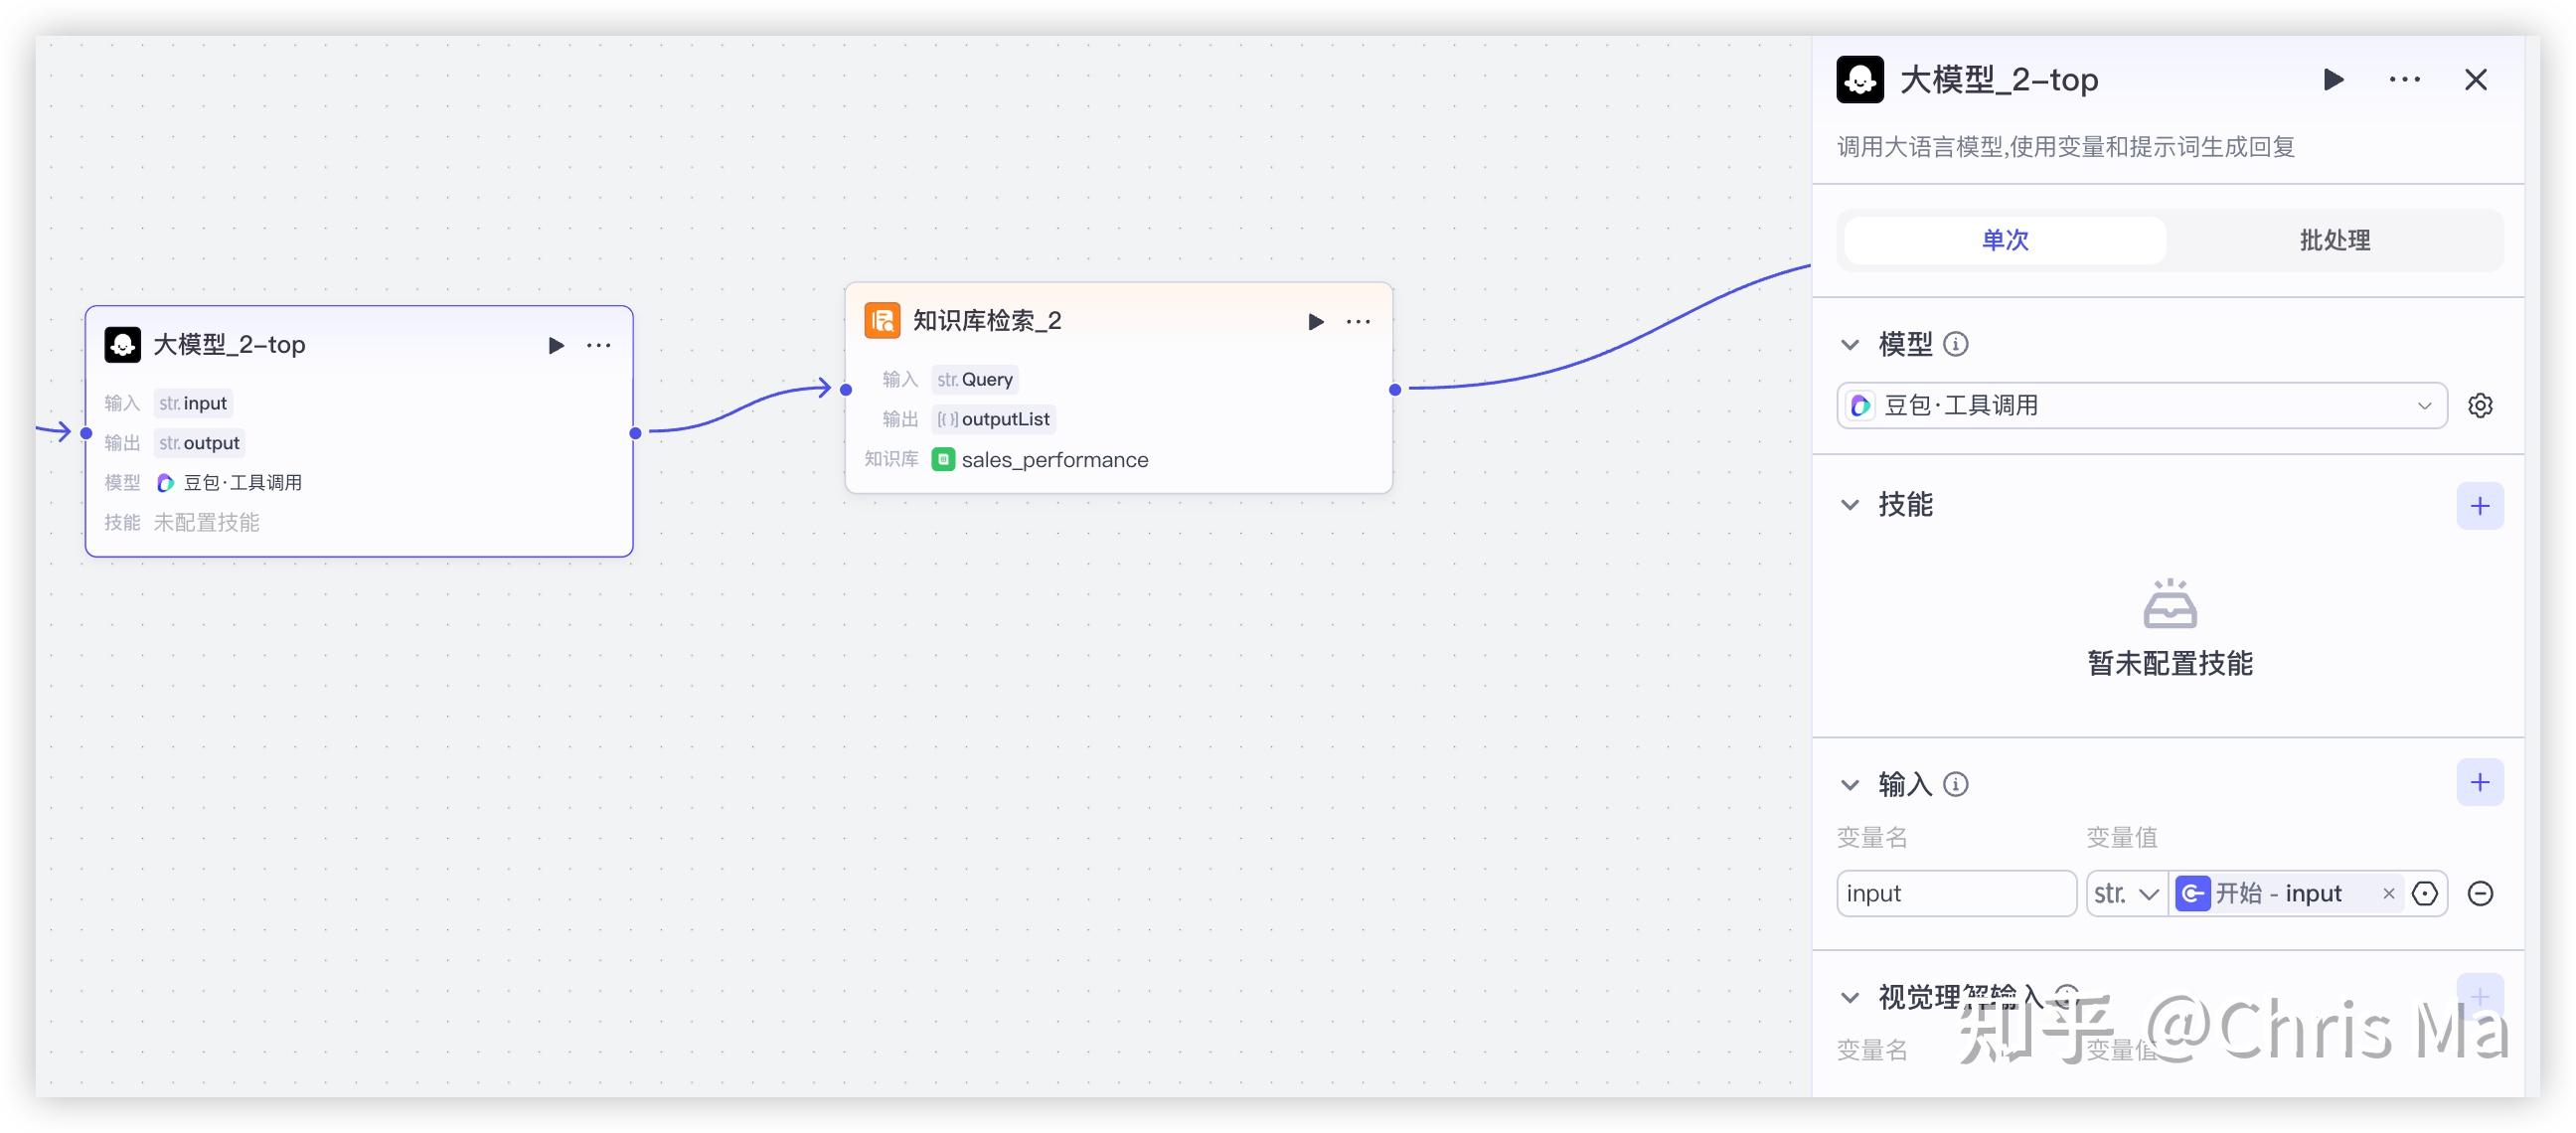Image resolution: width=2576 pixels, height=1133 pixels.
Task: Open model settings gear icon
Action: [2479, 405]
